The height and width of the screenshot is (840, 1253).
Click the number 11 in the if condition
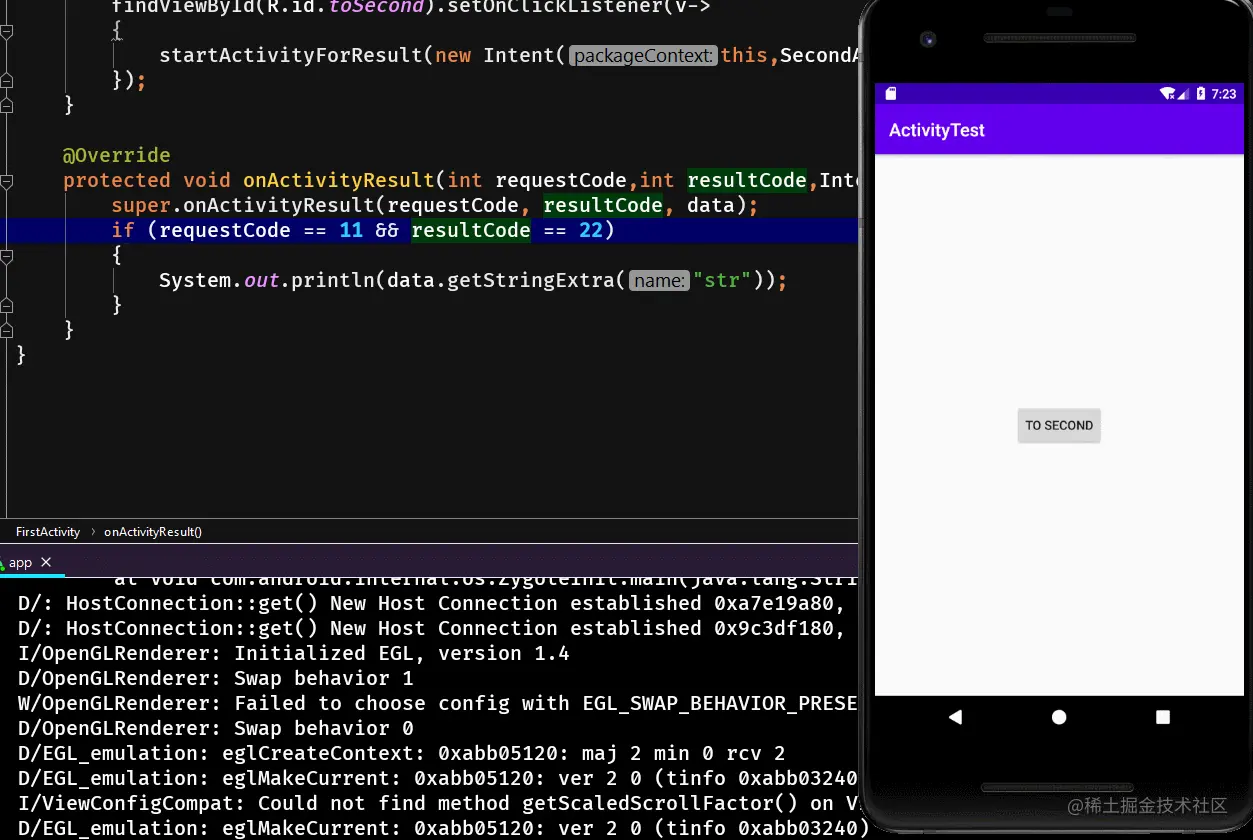351,230
